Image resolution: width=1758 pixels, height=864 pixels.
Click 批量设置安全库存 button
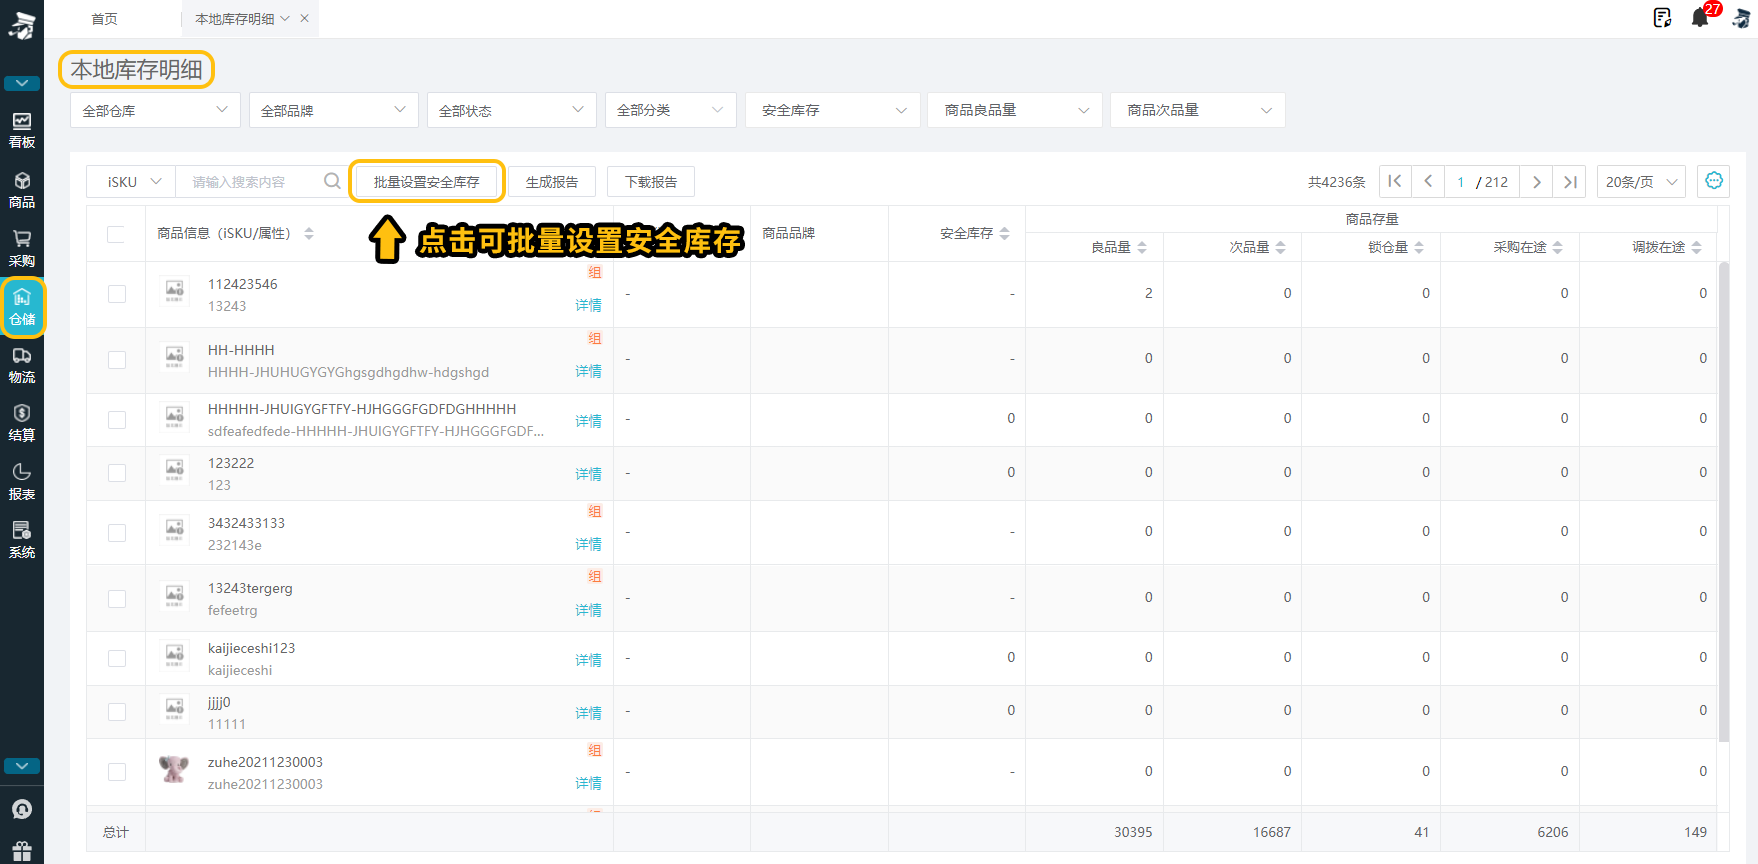click(427, 181)
